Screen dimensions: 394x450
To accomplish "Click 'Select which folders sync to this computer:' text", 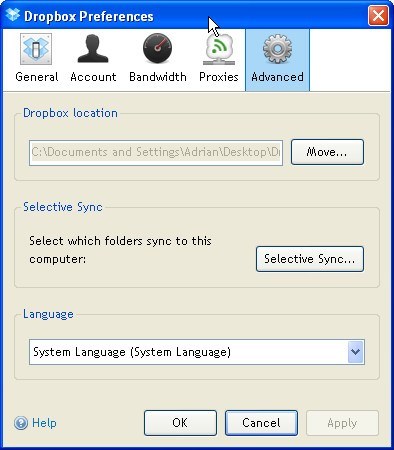I will [x=120, y=250].
